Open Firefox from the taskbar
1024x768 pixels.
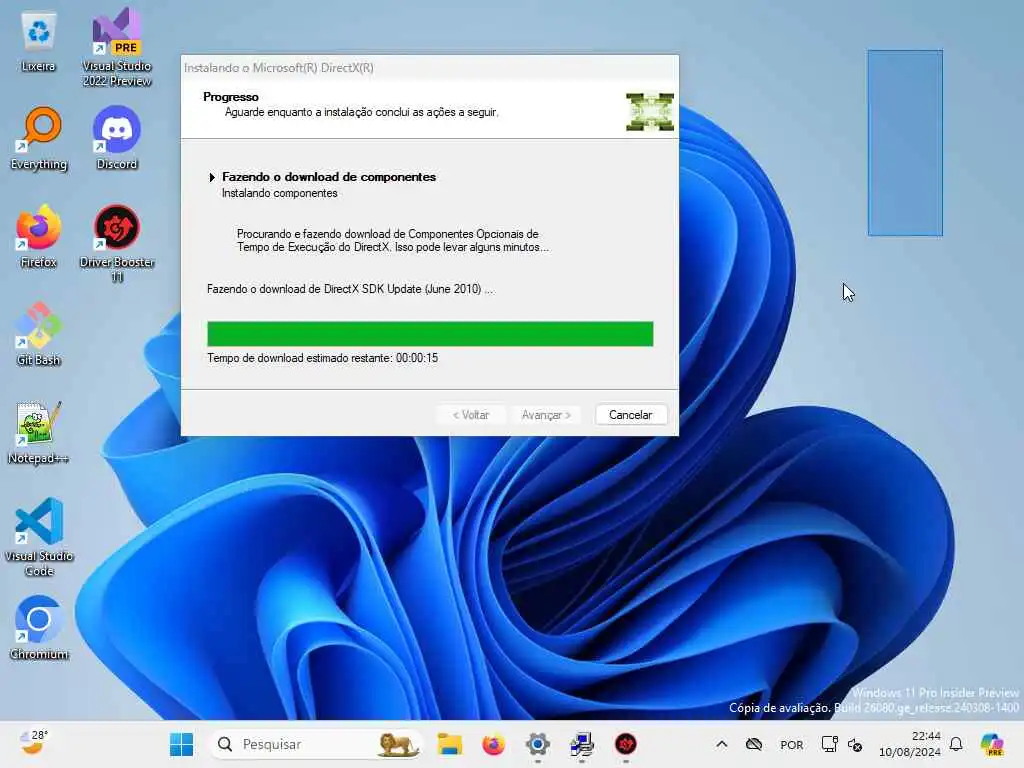493,744
